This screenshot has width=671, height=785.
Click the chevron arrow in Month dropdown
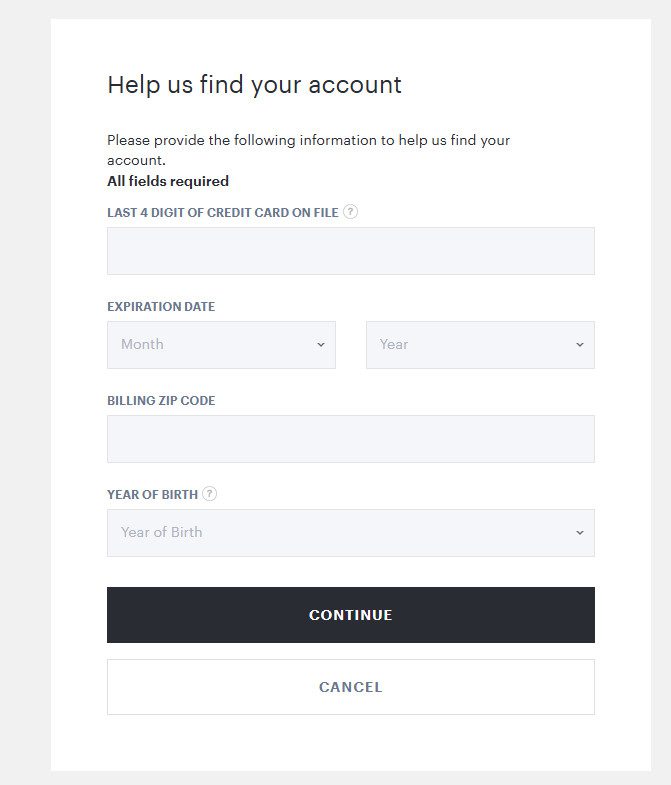[x=321, y=345]
